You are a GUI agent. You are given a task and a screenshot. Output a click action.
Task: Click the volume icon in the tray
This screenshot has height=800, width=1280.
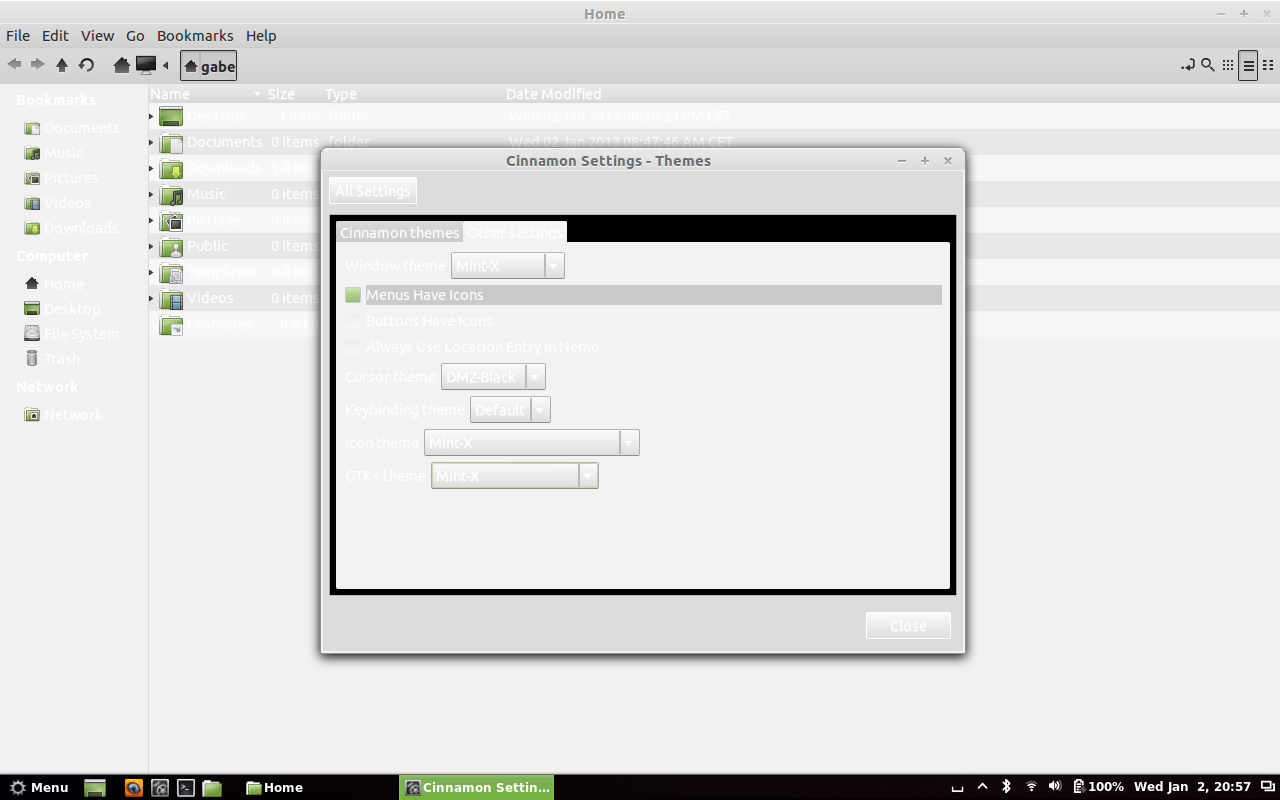1054,787
